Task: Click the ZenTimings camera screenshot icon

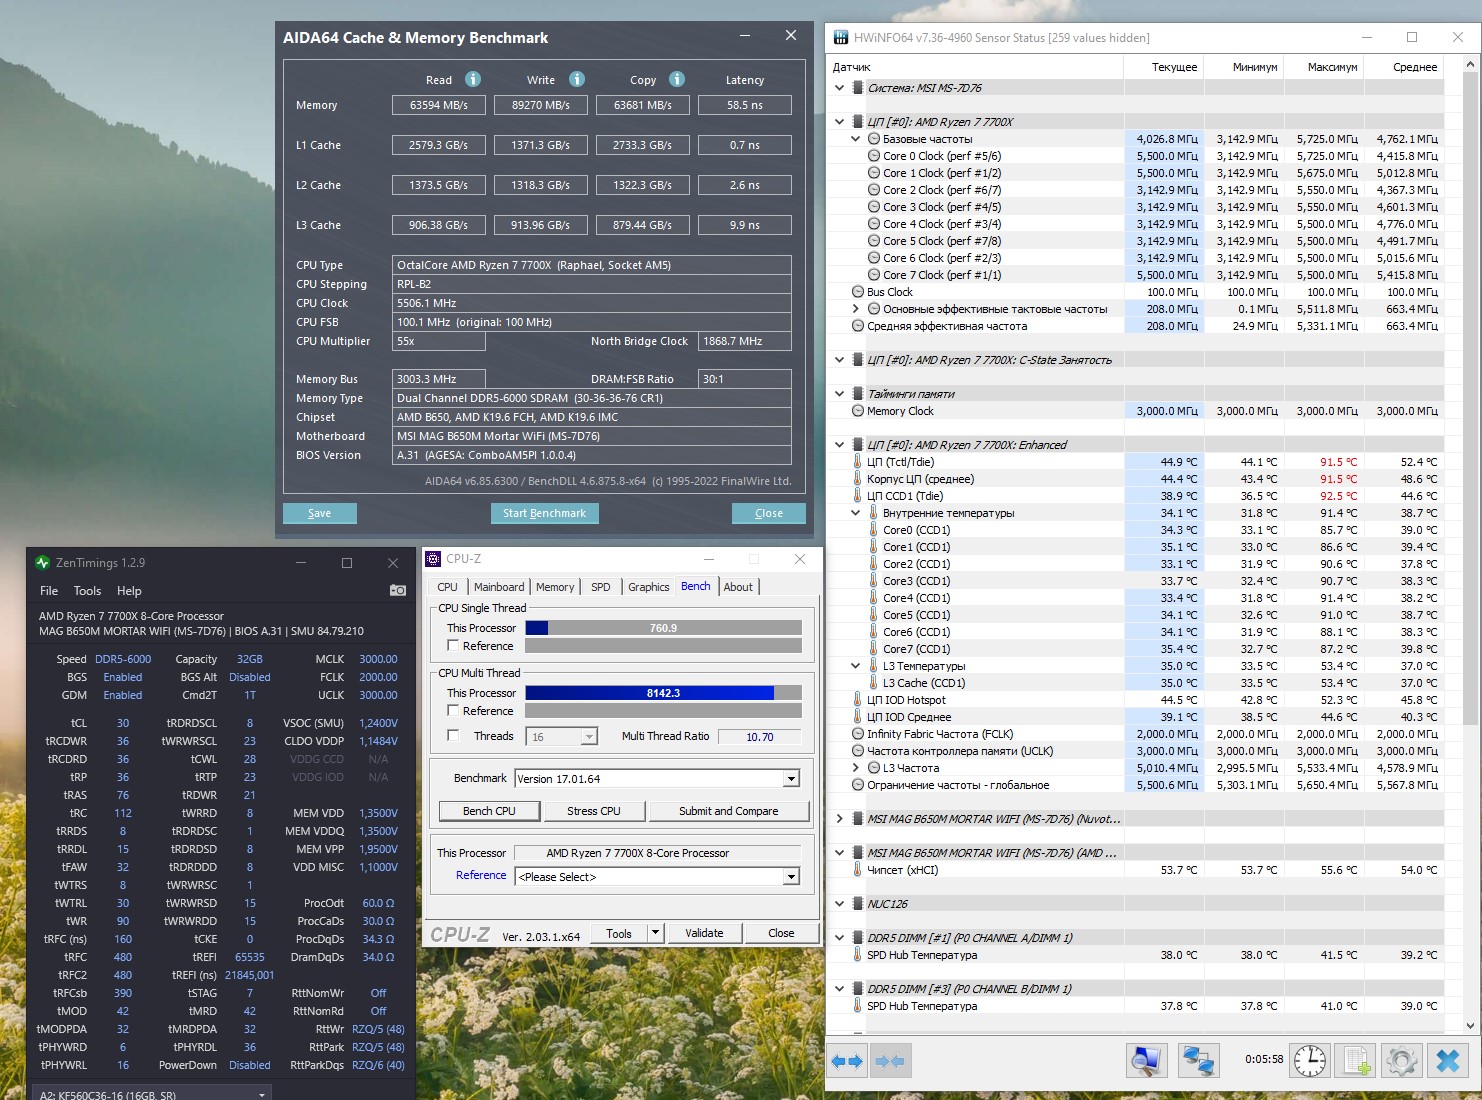Action: click(x=397, y=590)
